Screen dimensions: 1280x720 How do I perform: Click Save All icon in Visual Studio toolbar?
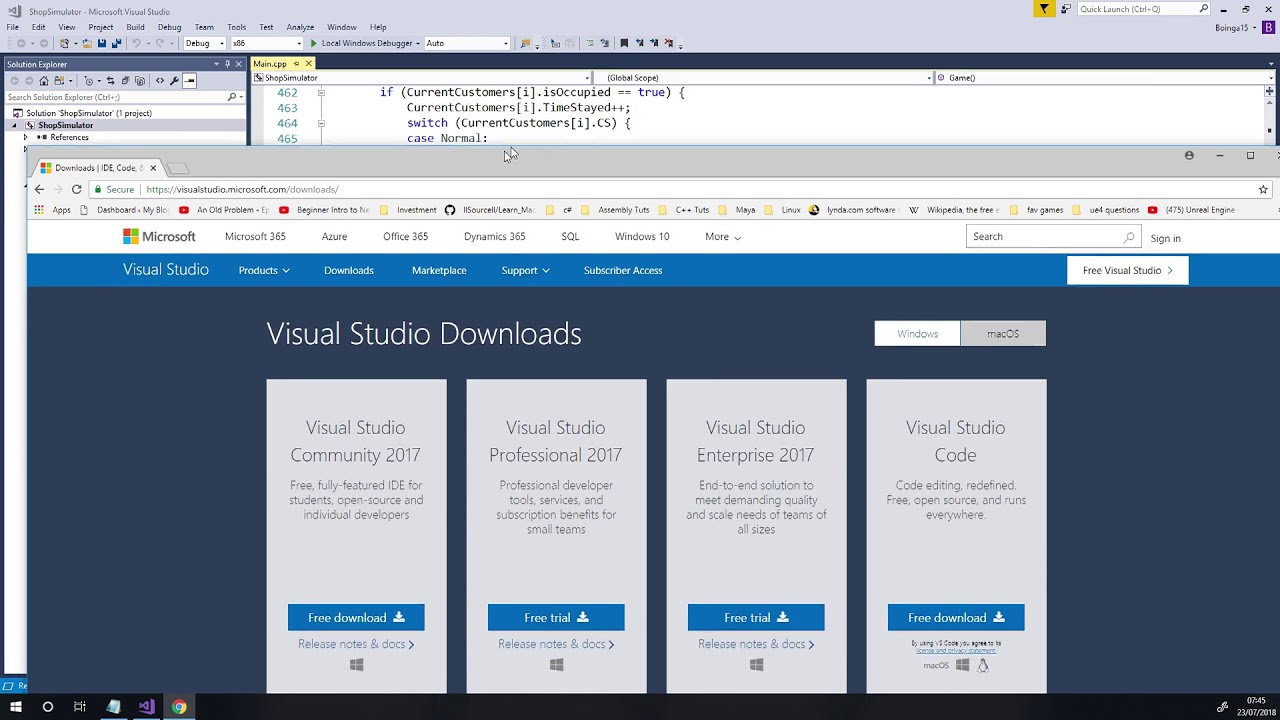pos(116,43)
